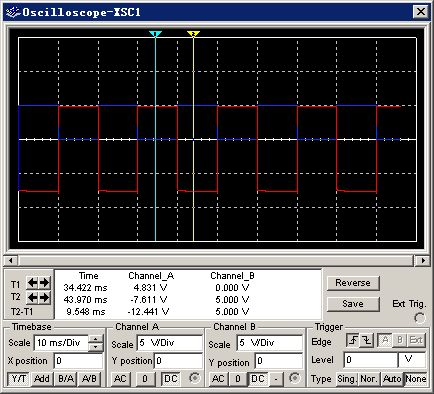The image size is (434, 394).
Task: Click Channel B terminal indicator circle
Action: coord(295,378)
